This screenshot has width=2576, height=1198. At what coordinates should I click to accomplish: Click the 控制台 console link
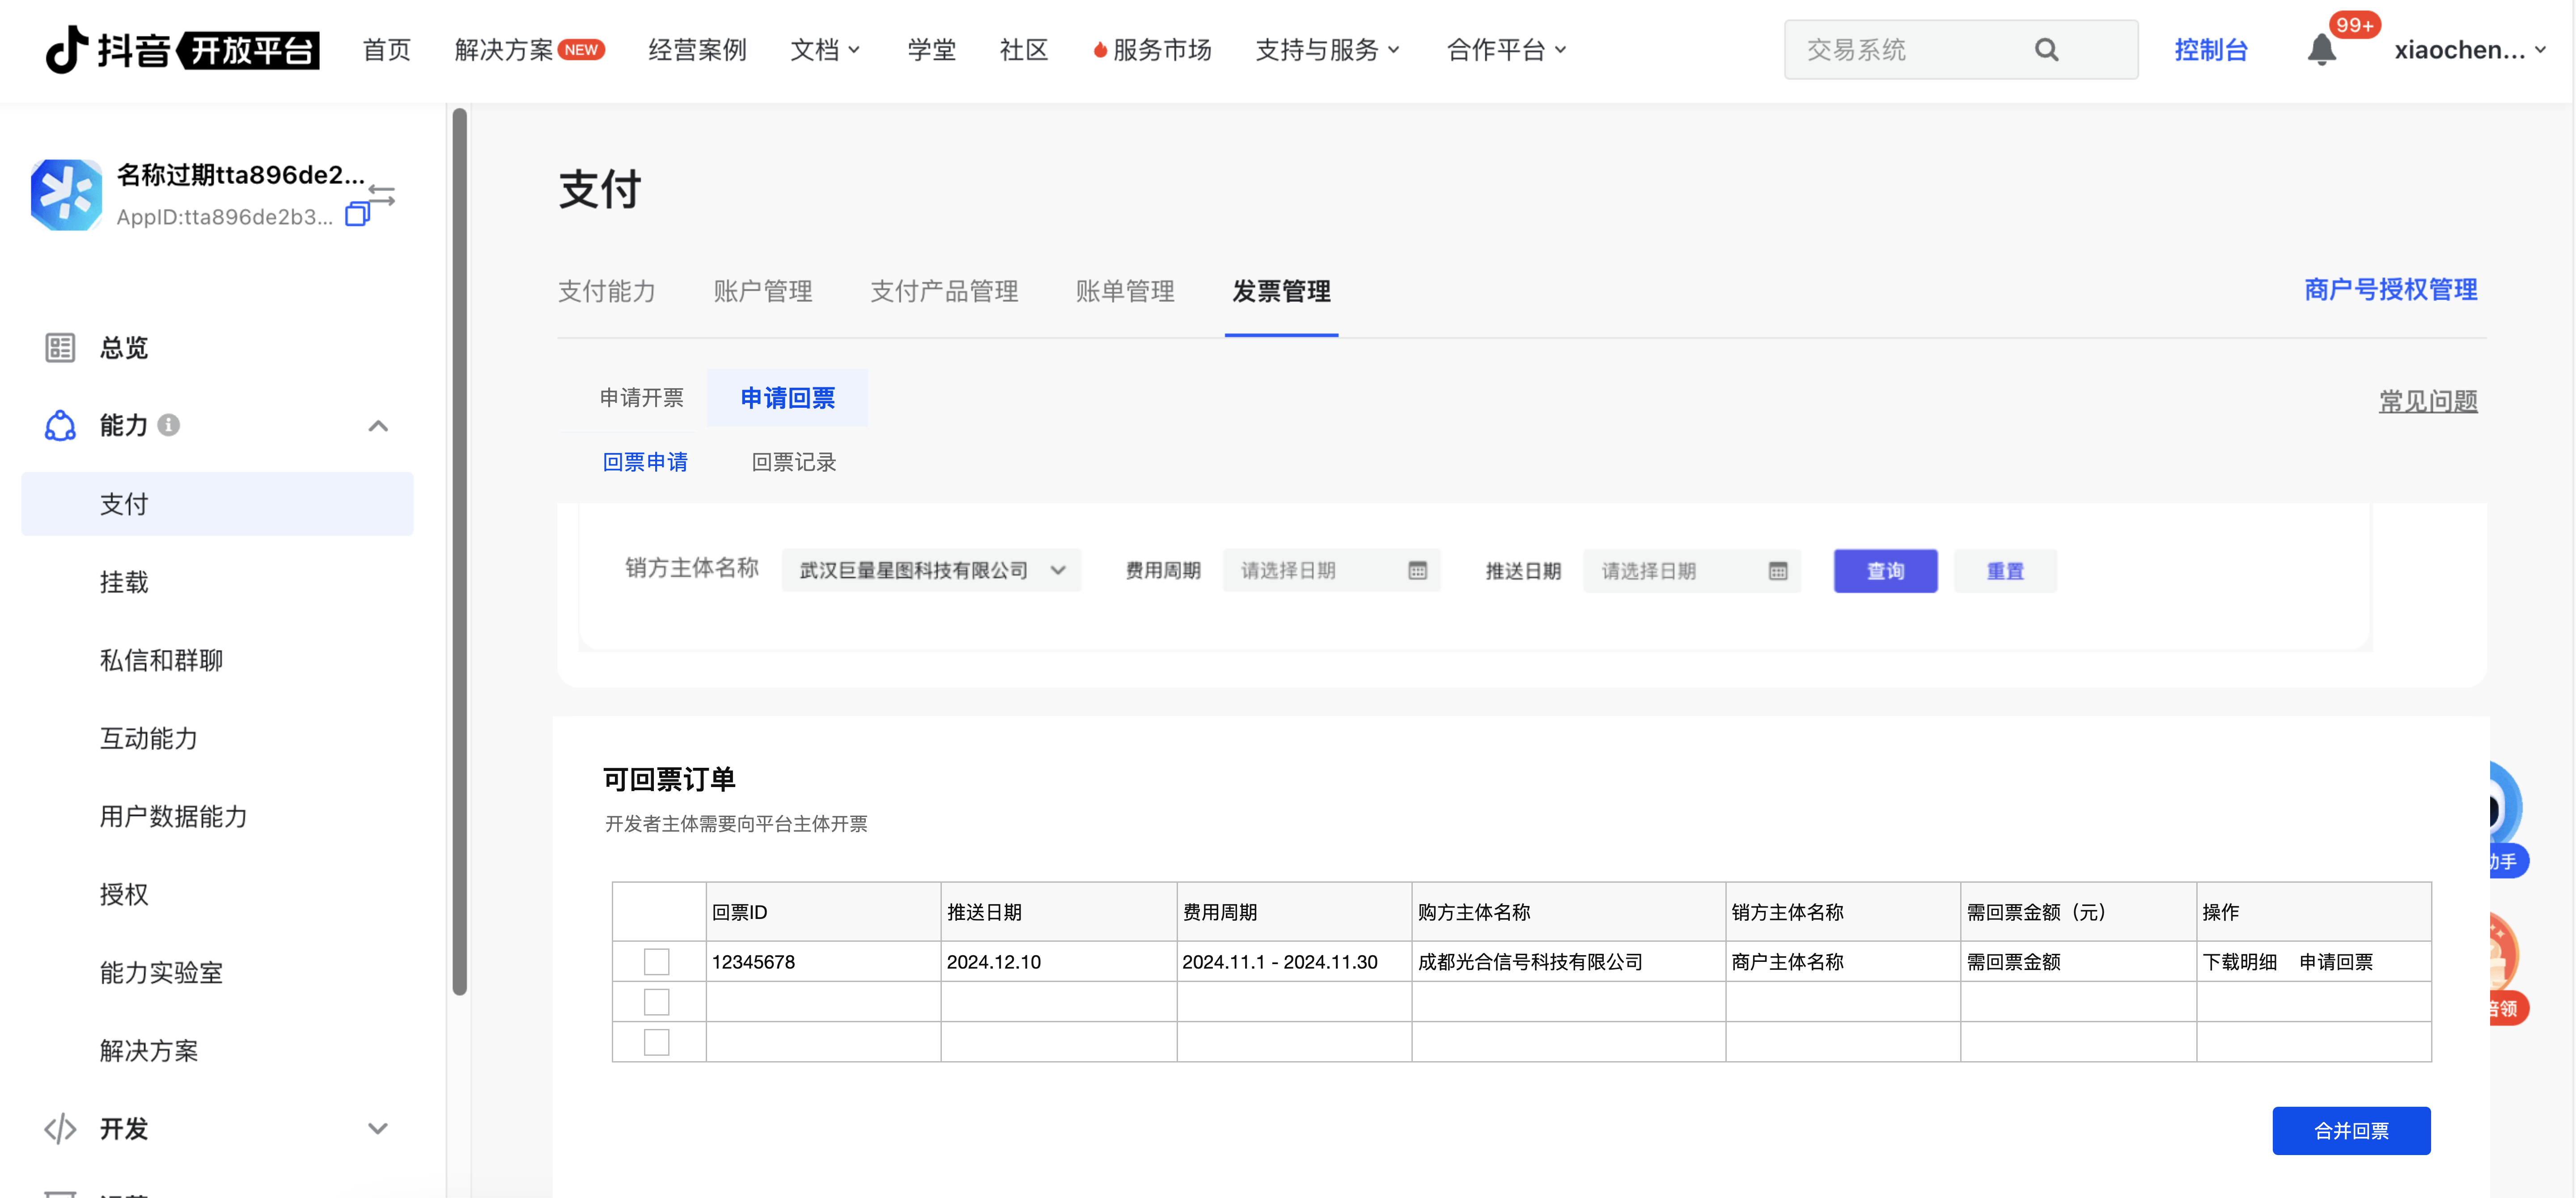coord(2210,49)
